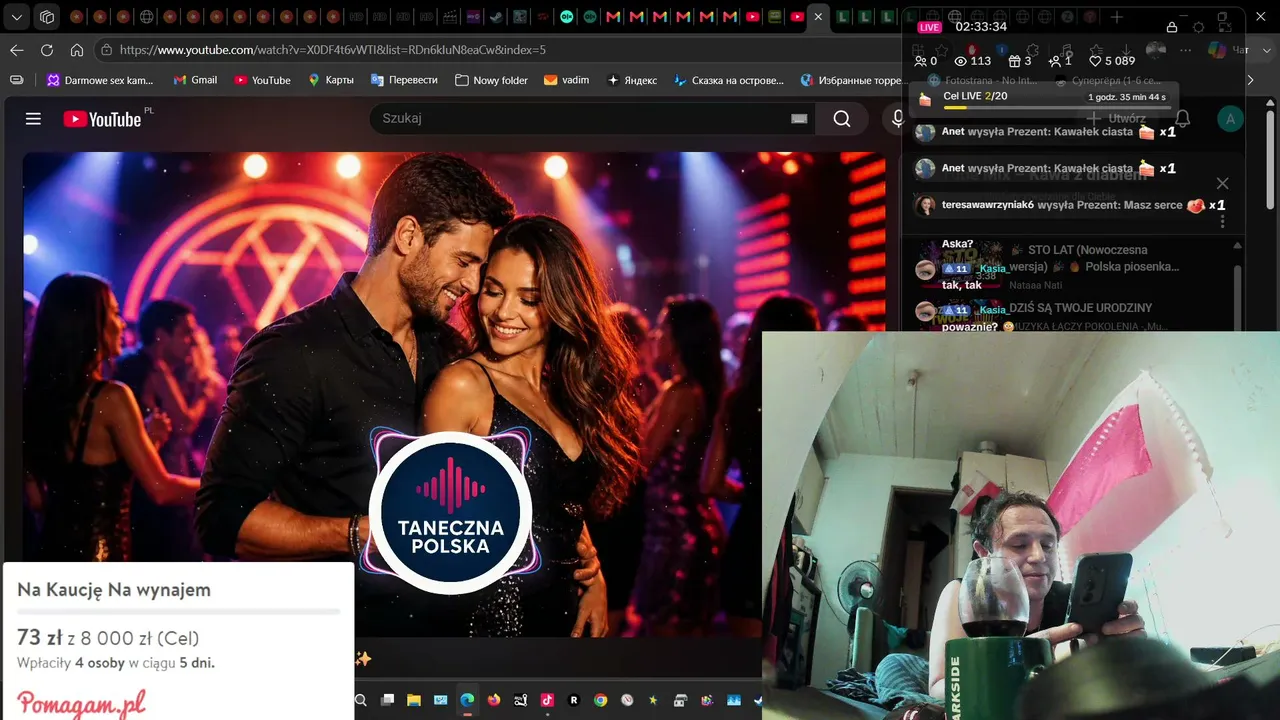The height and width of the screenshot is (720, 1280).
Task: Open a new browser tab with plus
Action: [x=1116, y=17]
